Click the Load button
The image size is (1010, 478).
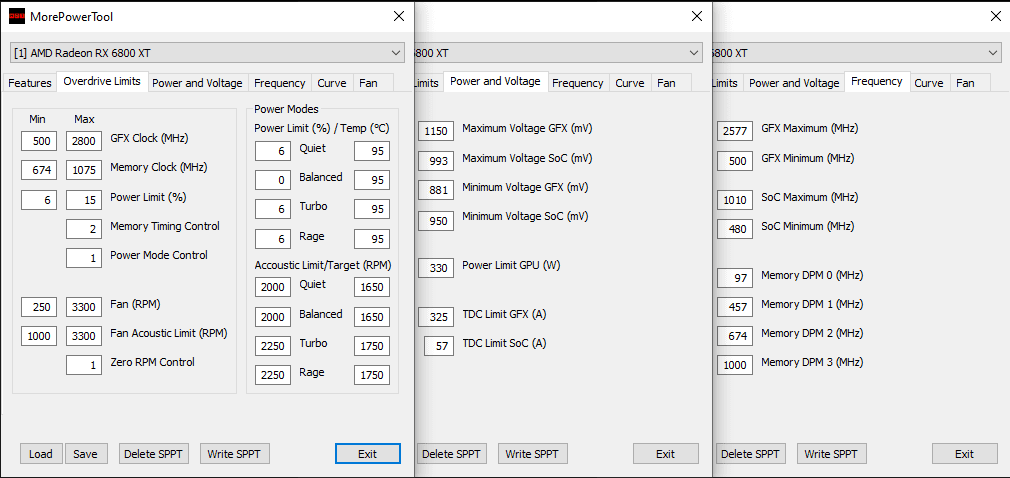[x=41, y=454]
